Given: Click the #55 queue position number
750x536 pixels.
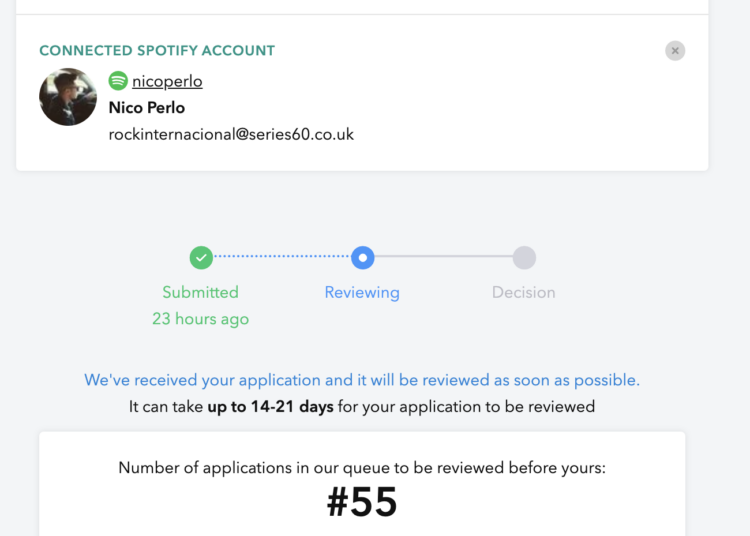Looking at the screenshot, I should click(x=362, y=503).
